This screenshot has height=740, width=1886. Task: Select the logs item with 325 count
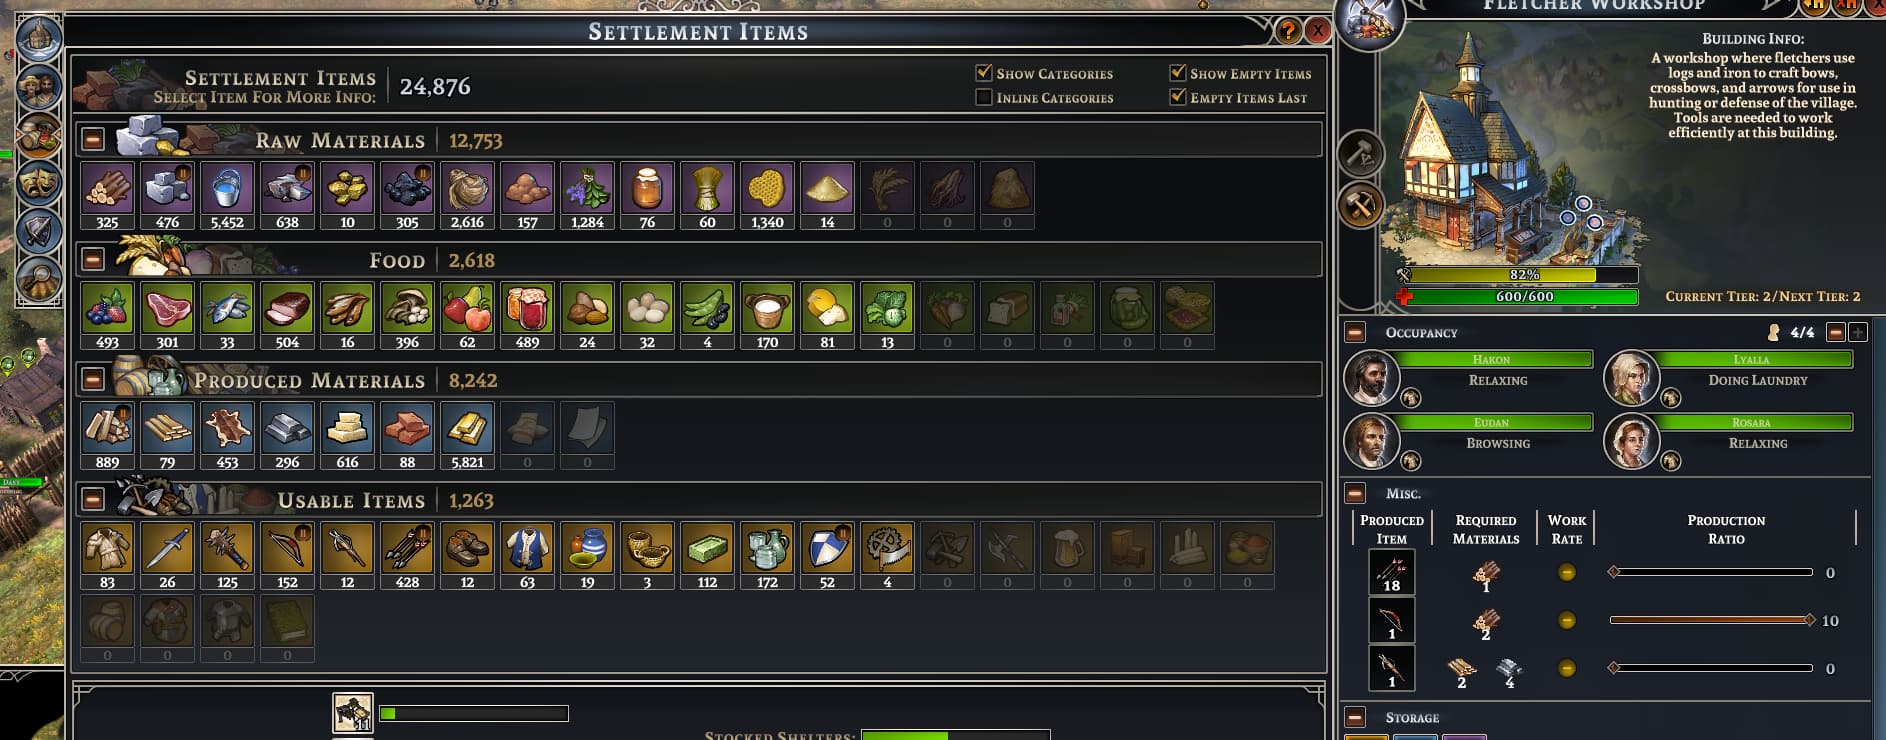107,196
